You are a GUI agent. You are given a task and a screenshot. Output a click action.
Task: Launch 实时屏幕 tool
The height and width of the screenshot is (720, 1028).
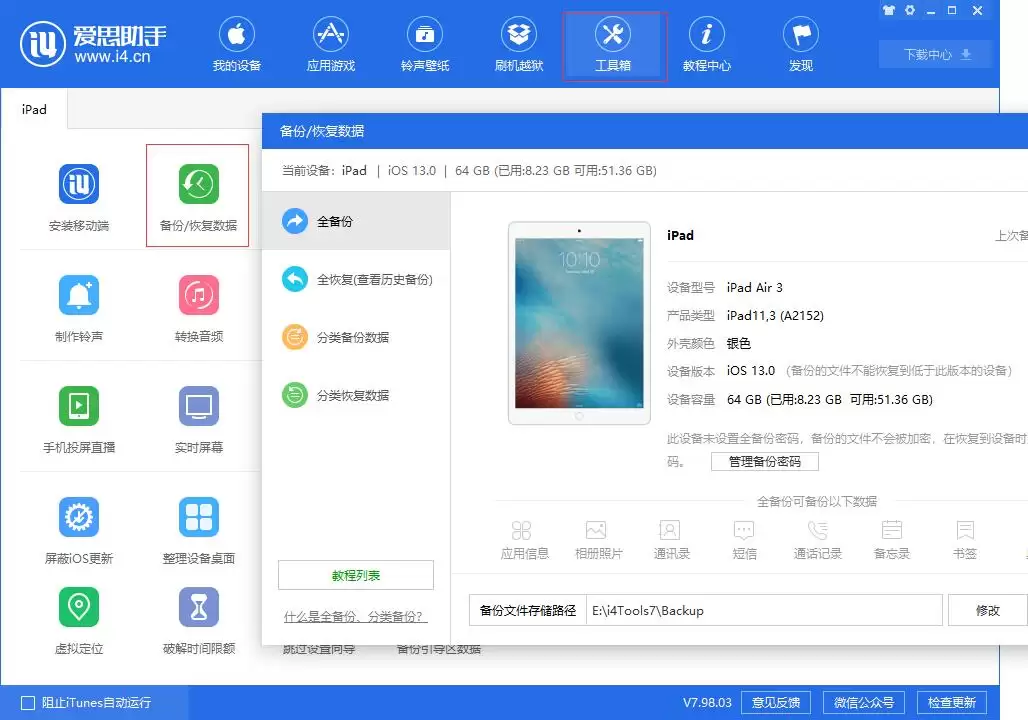pyautogui.click(x=199, y=420)
